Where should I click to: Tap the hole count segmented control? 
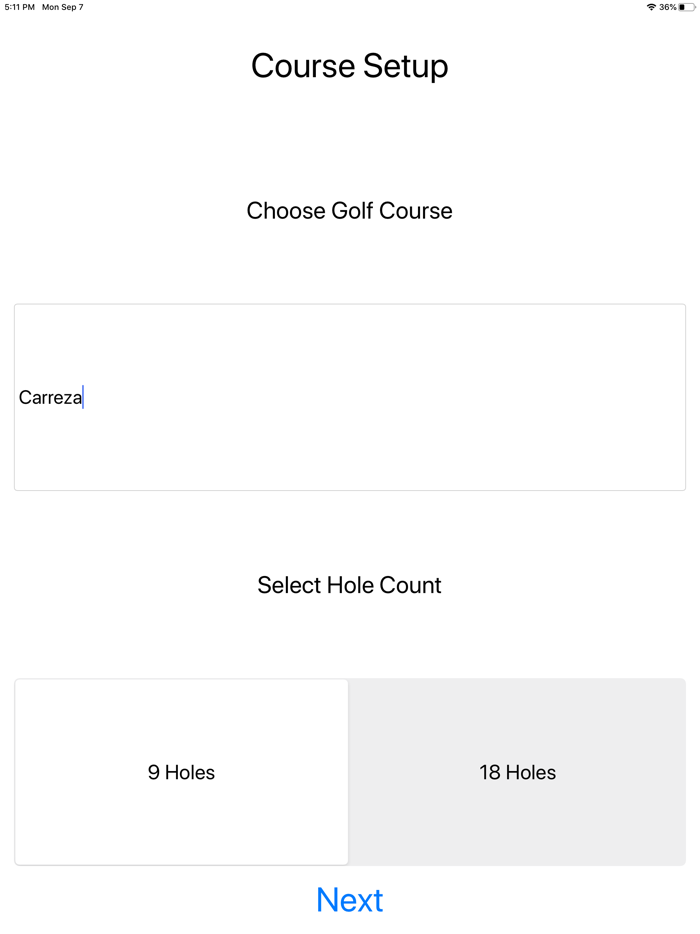click(x=349, y=772)
